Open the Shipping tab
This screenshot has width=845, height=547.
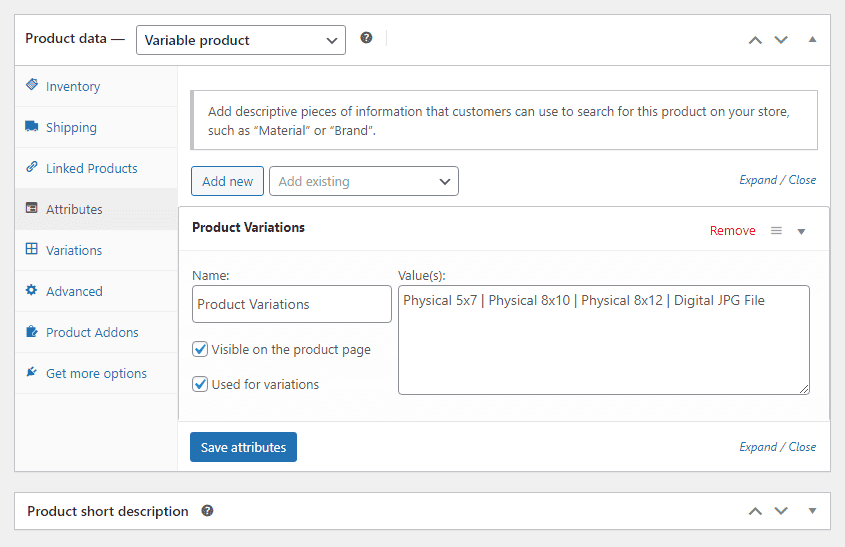96,127
